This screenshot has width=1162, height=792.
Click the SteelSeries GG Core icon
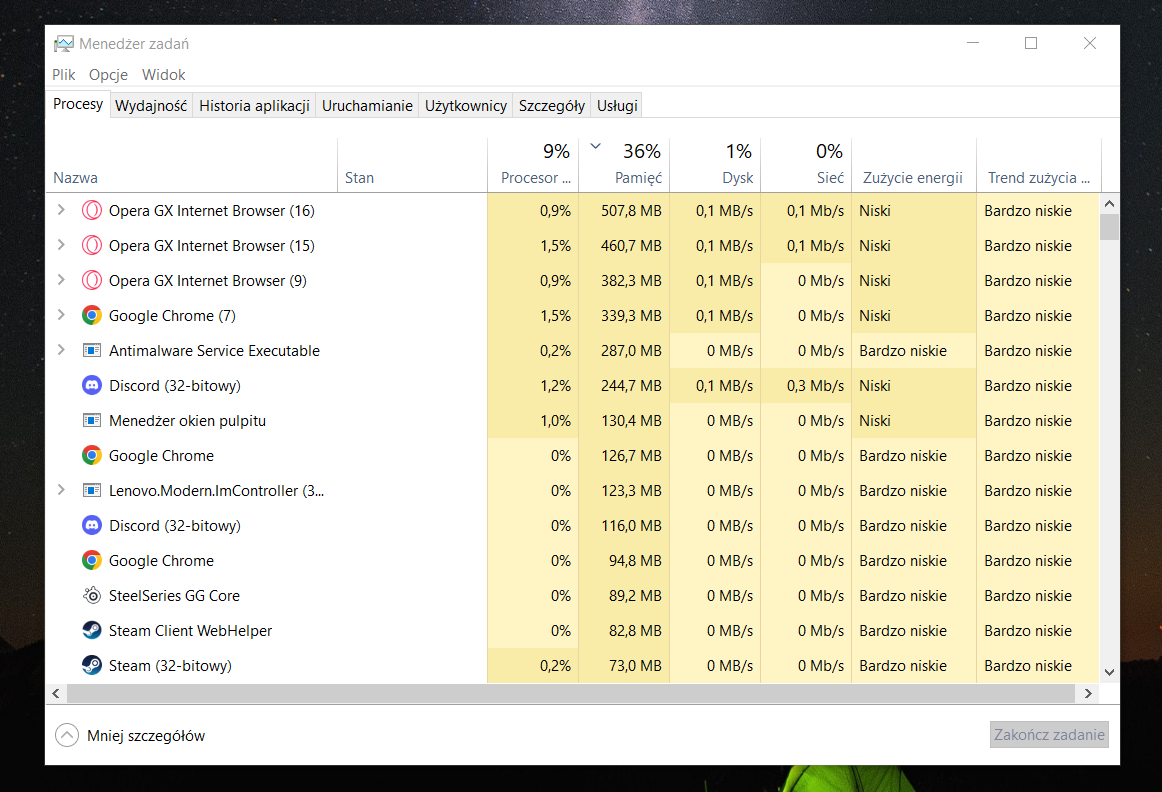92,595
